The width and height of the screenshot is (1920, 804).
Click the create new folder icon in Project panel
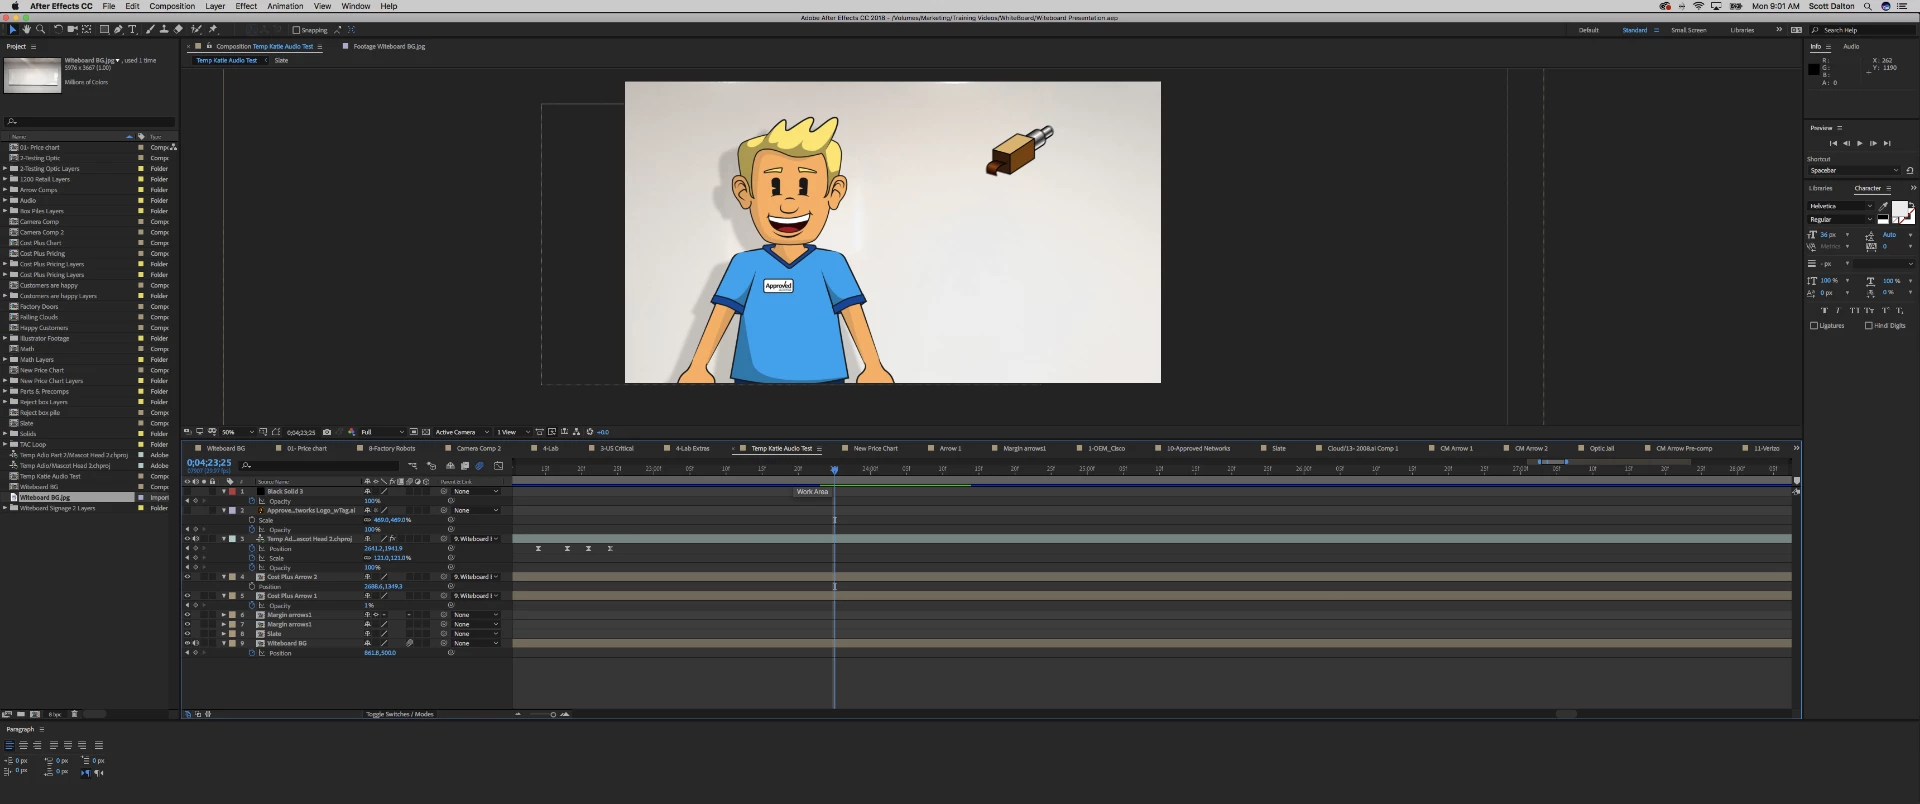click(21, 714)
